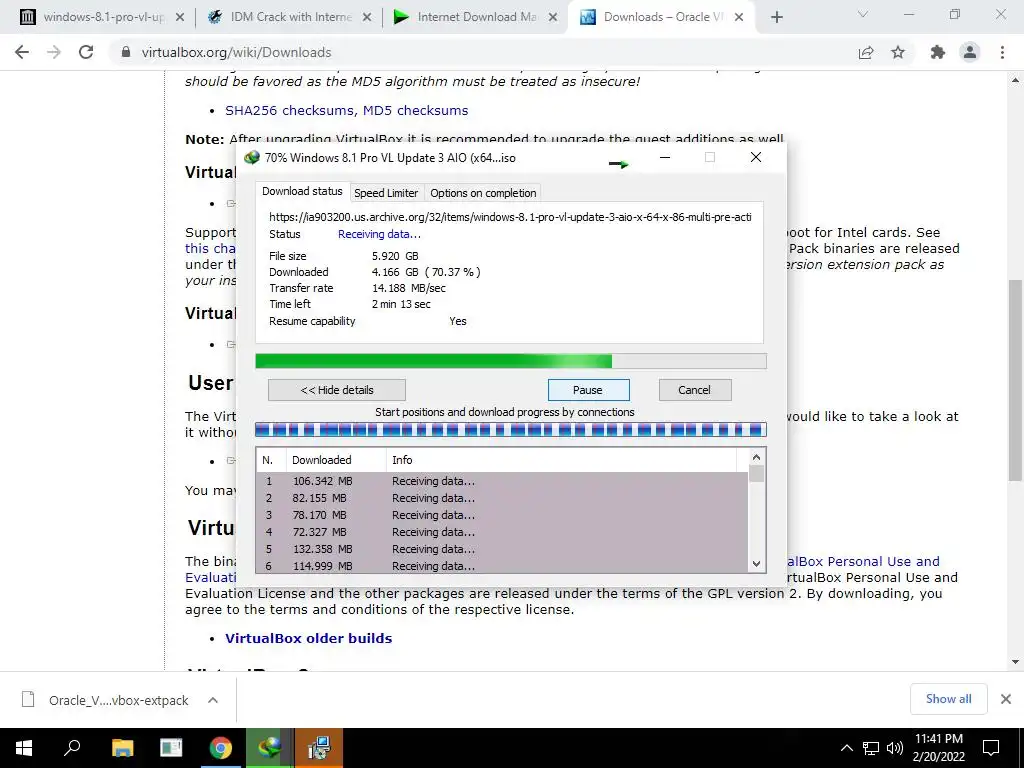Open File Explorer from the taskbar
This screenshot has width=1024, height=768.
[122, 748]
